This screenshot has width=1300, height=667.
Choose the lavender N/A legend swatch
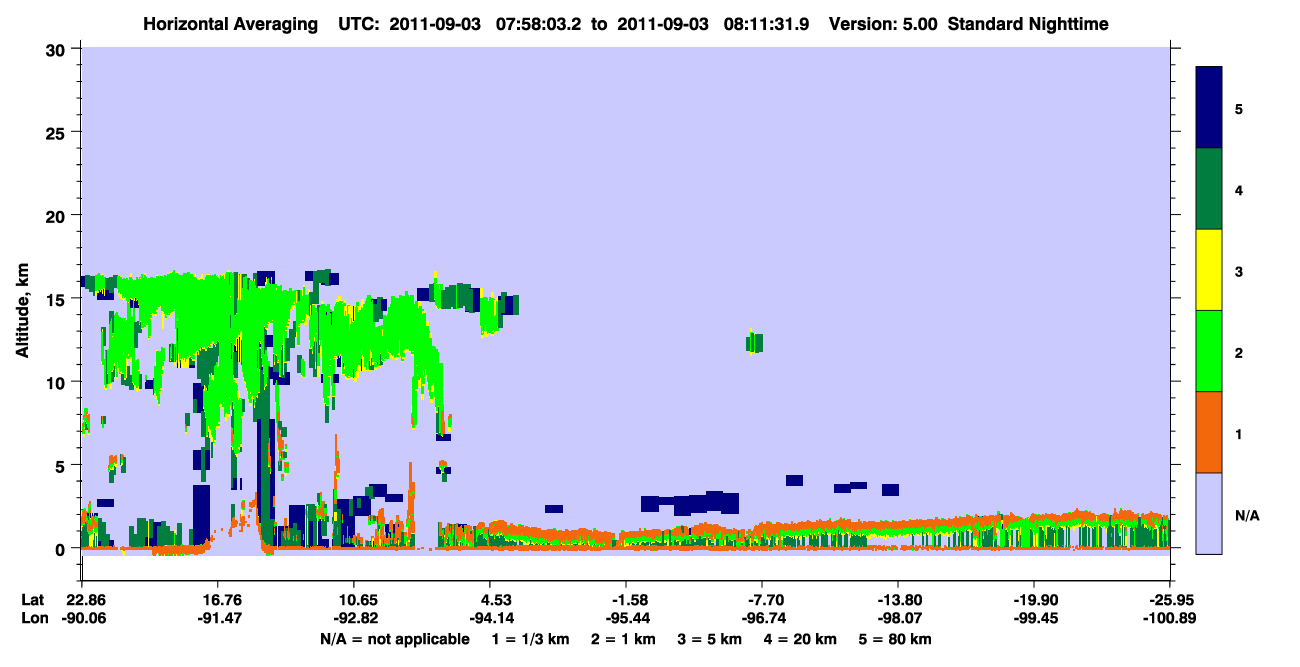click(1209, 513)
